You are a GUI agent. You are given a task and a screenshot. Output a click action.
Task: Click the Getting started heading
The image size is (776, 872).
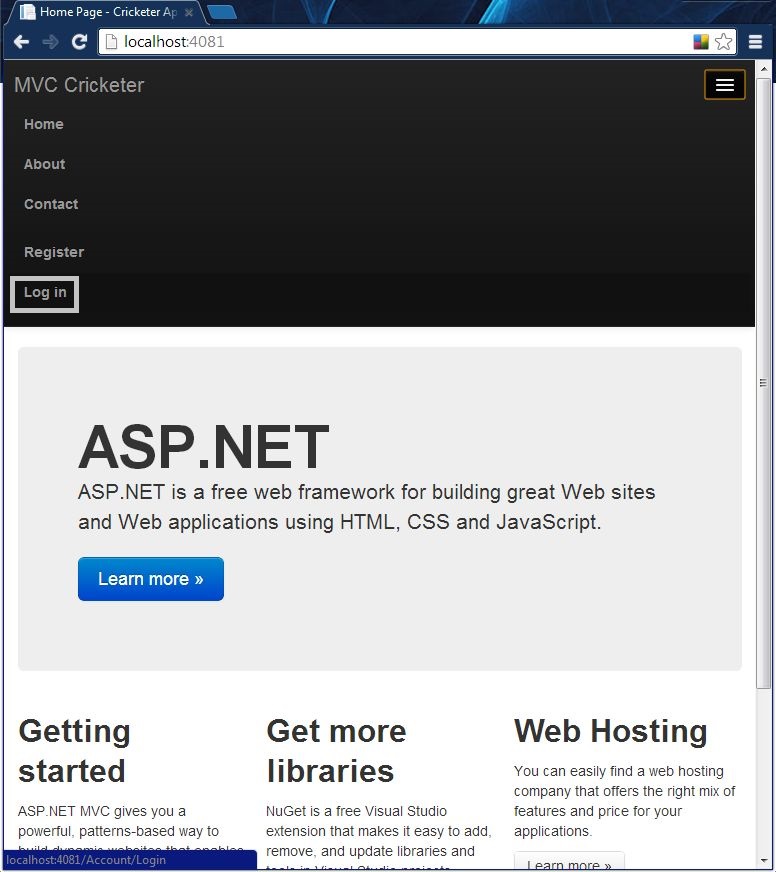[x=74, y=751]
